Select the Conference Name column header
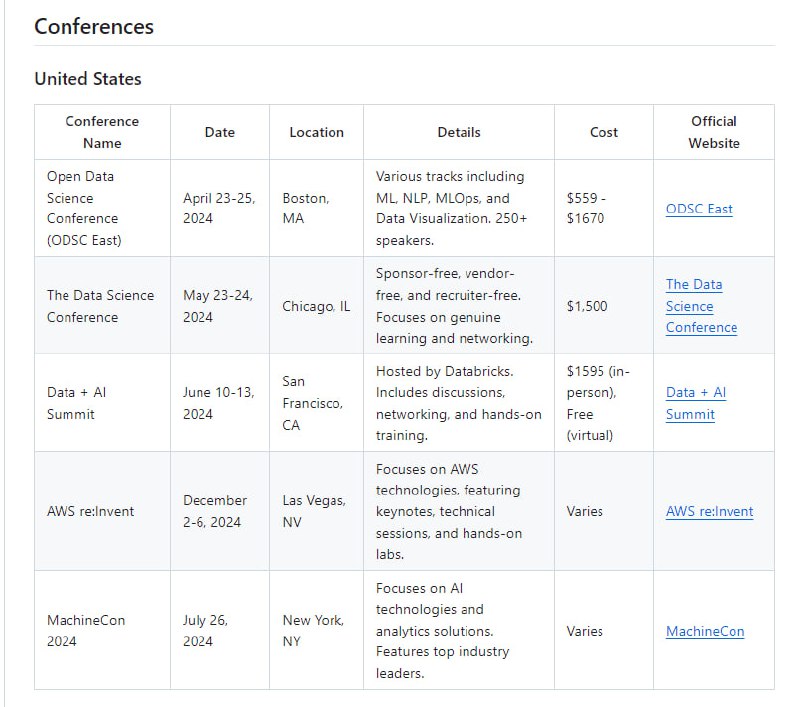 (x=102, y=132)
